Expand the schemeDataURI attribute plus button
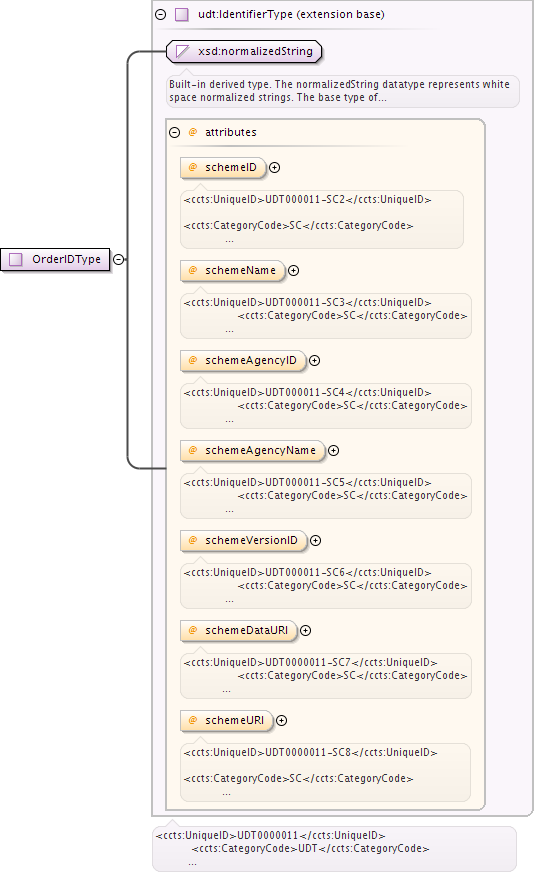The image size is (535, 875). (306, 631)
